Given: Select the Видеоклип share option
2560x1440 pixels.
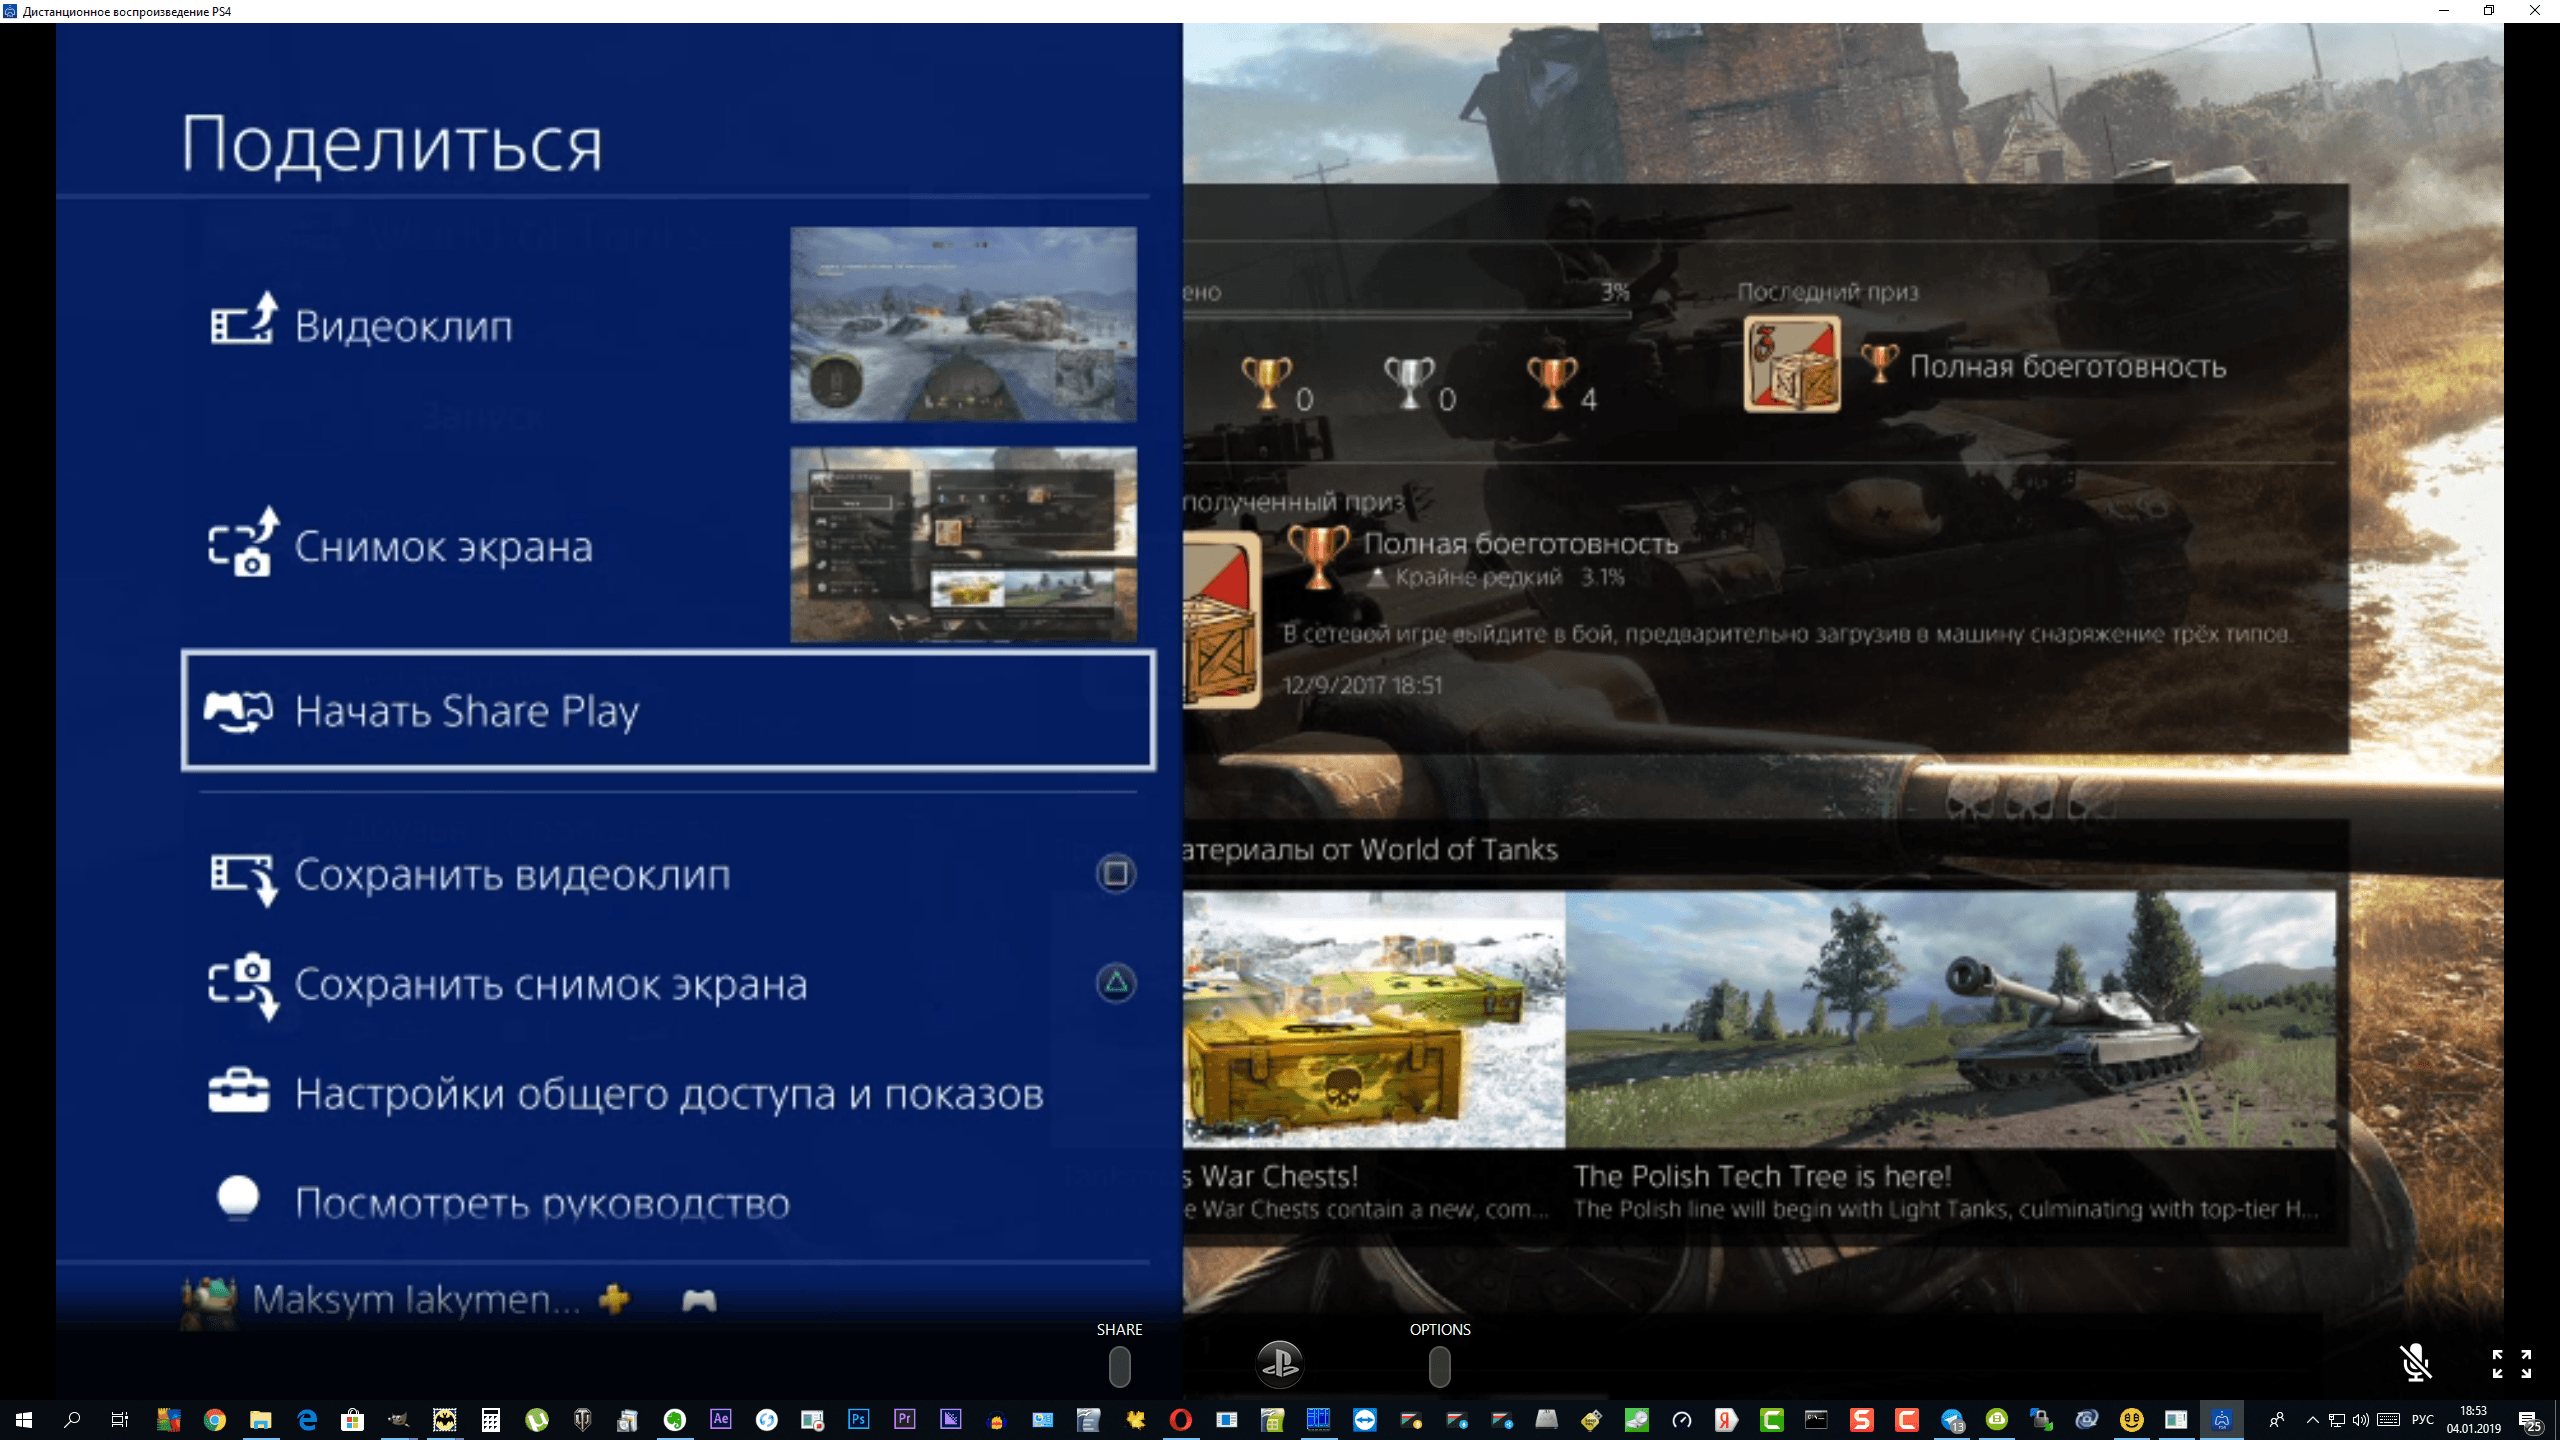Looking at the screenshot, I should point(668,326).
